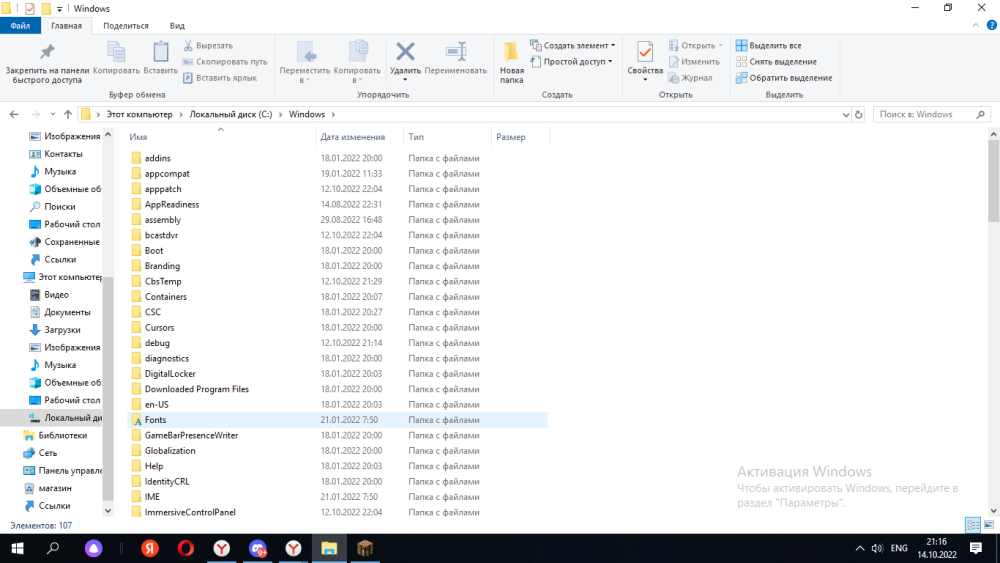Go back with the back arrow
Screen dimensions: 1000x563
pos(14,114)
